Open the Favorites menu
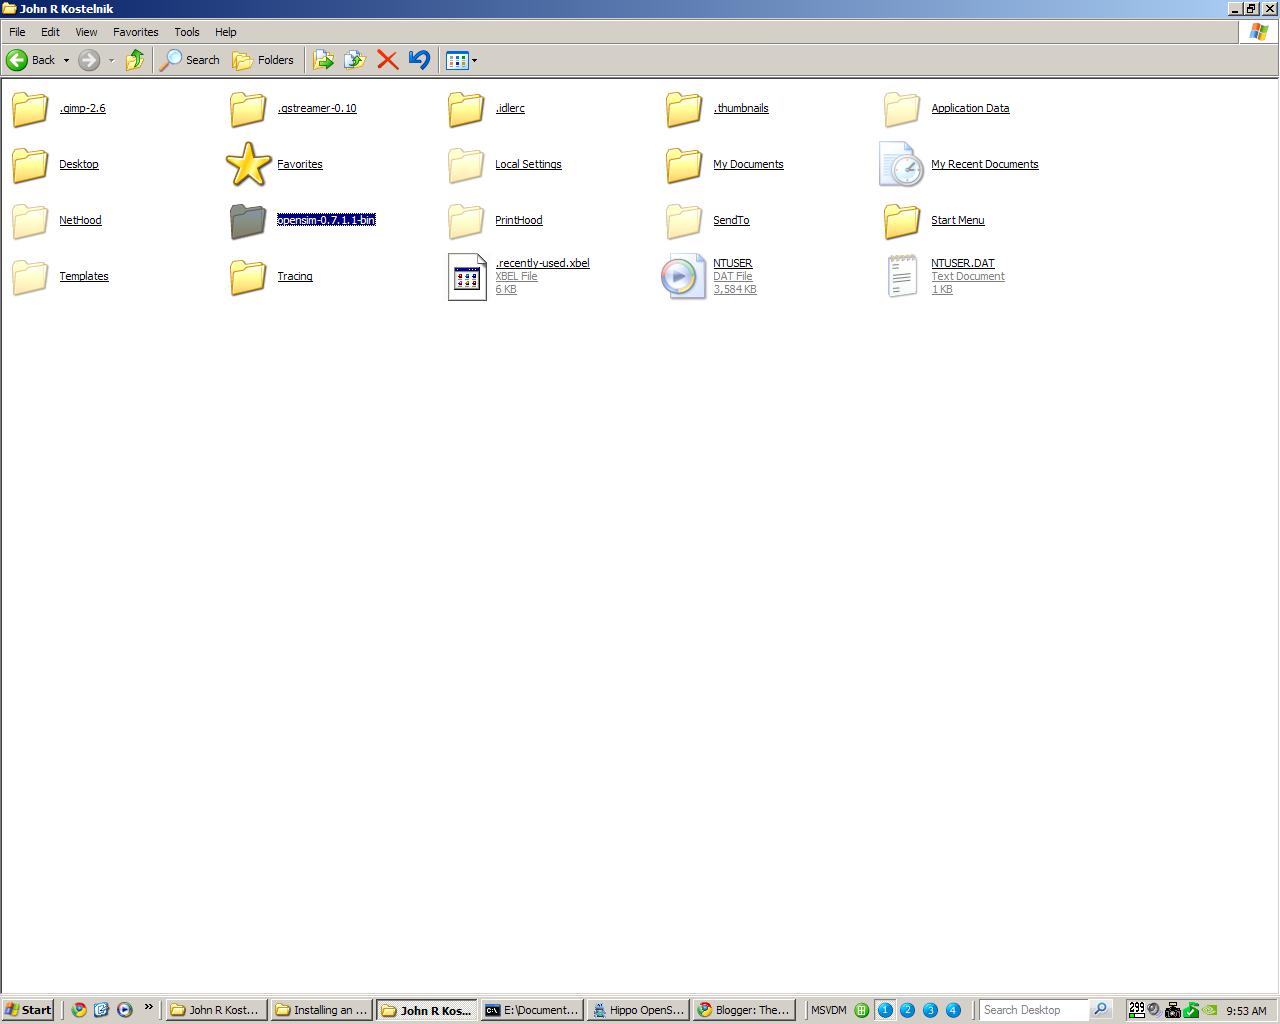The height and width of the screenshot is (1024, 1280). pos(135,31)
